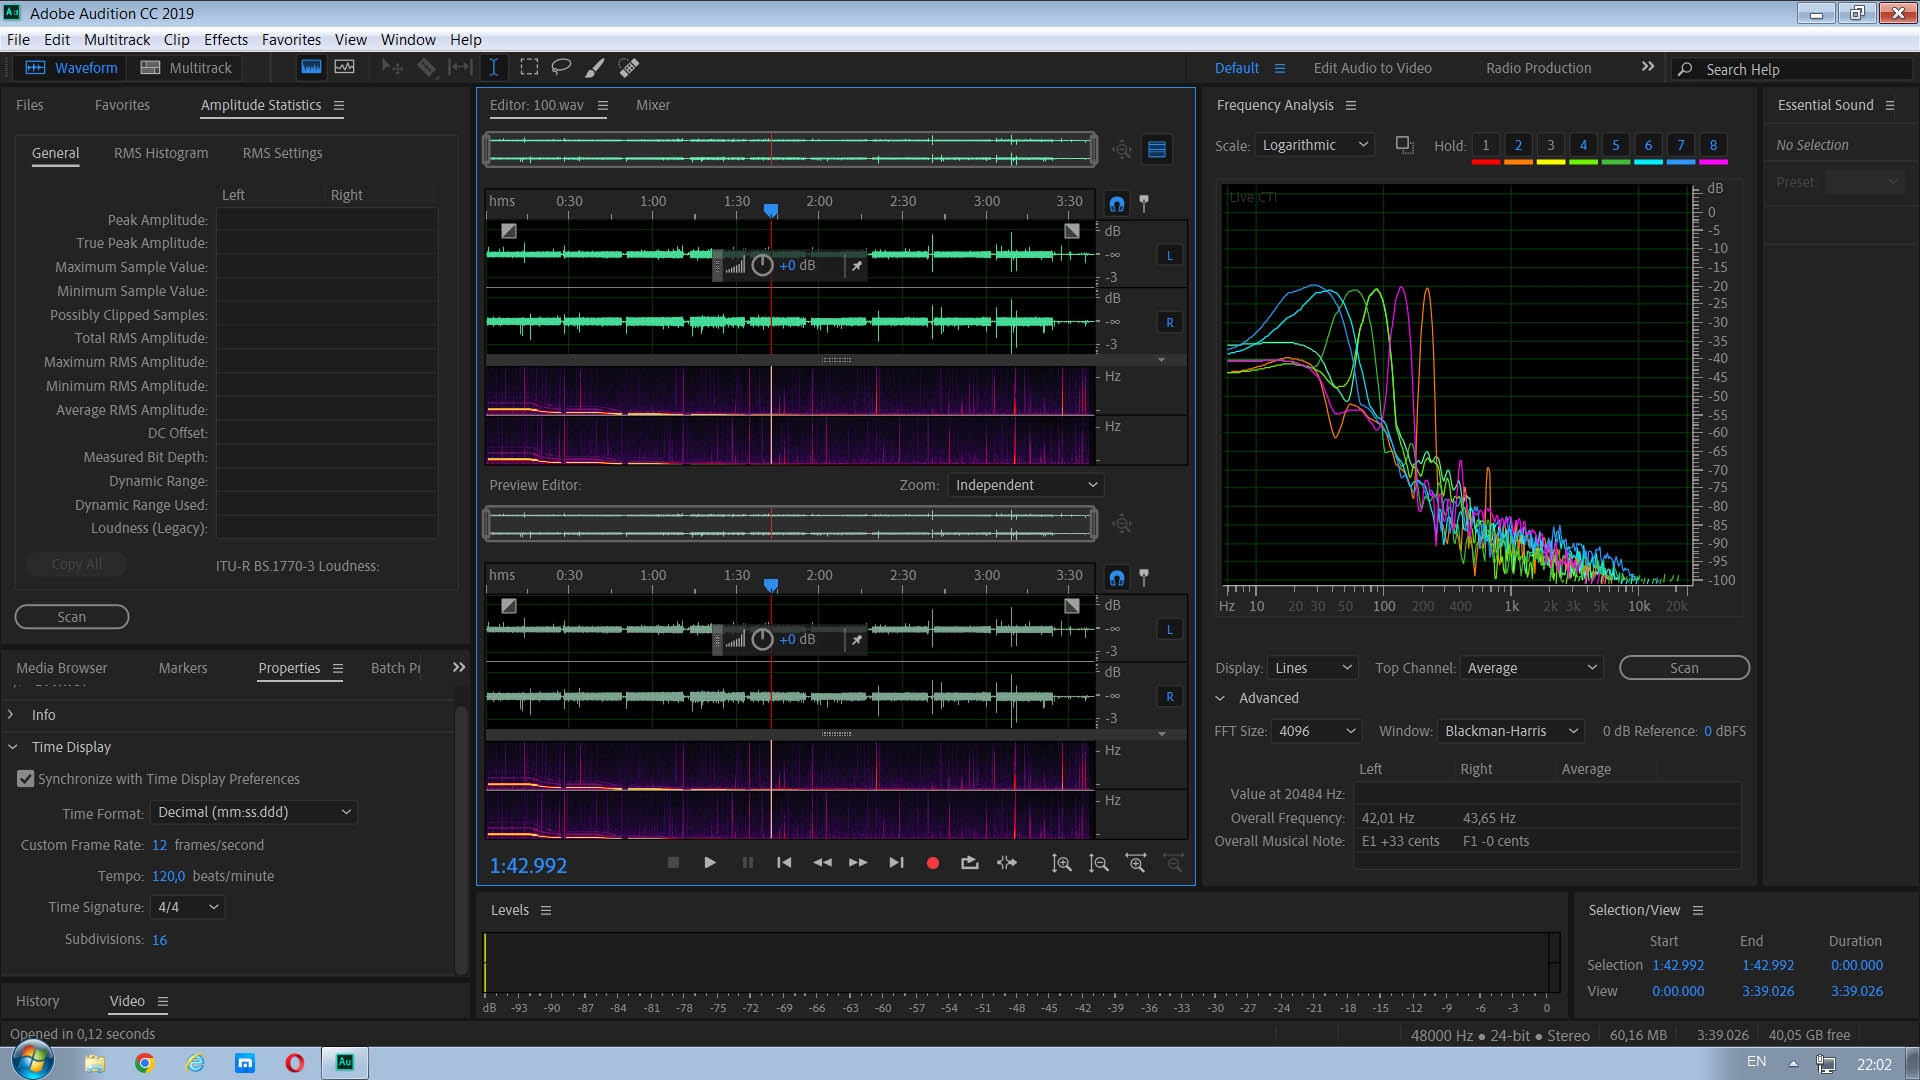Expand the Info section
This screenshot has height=1080, width=1920.
tap(11, 715)
